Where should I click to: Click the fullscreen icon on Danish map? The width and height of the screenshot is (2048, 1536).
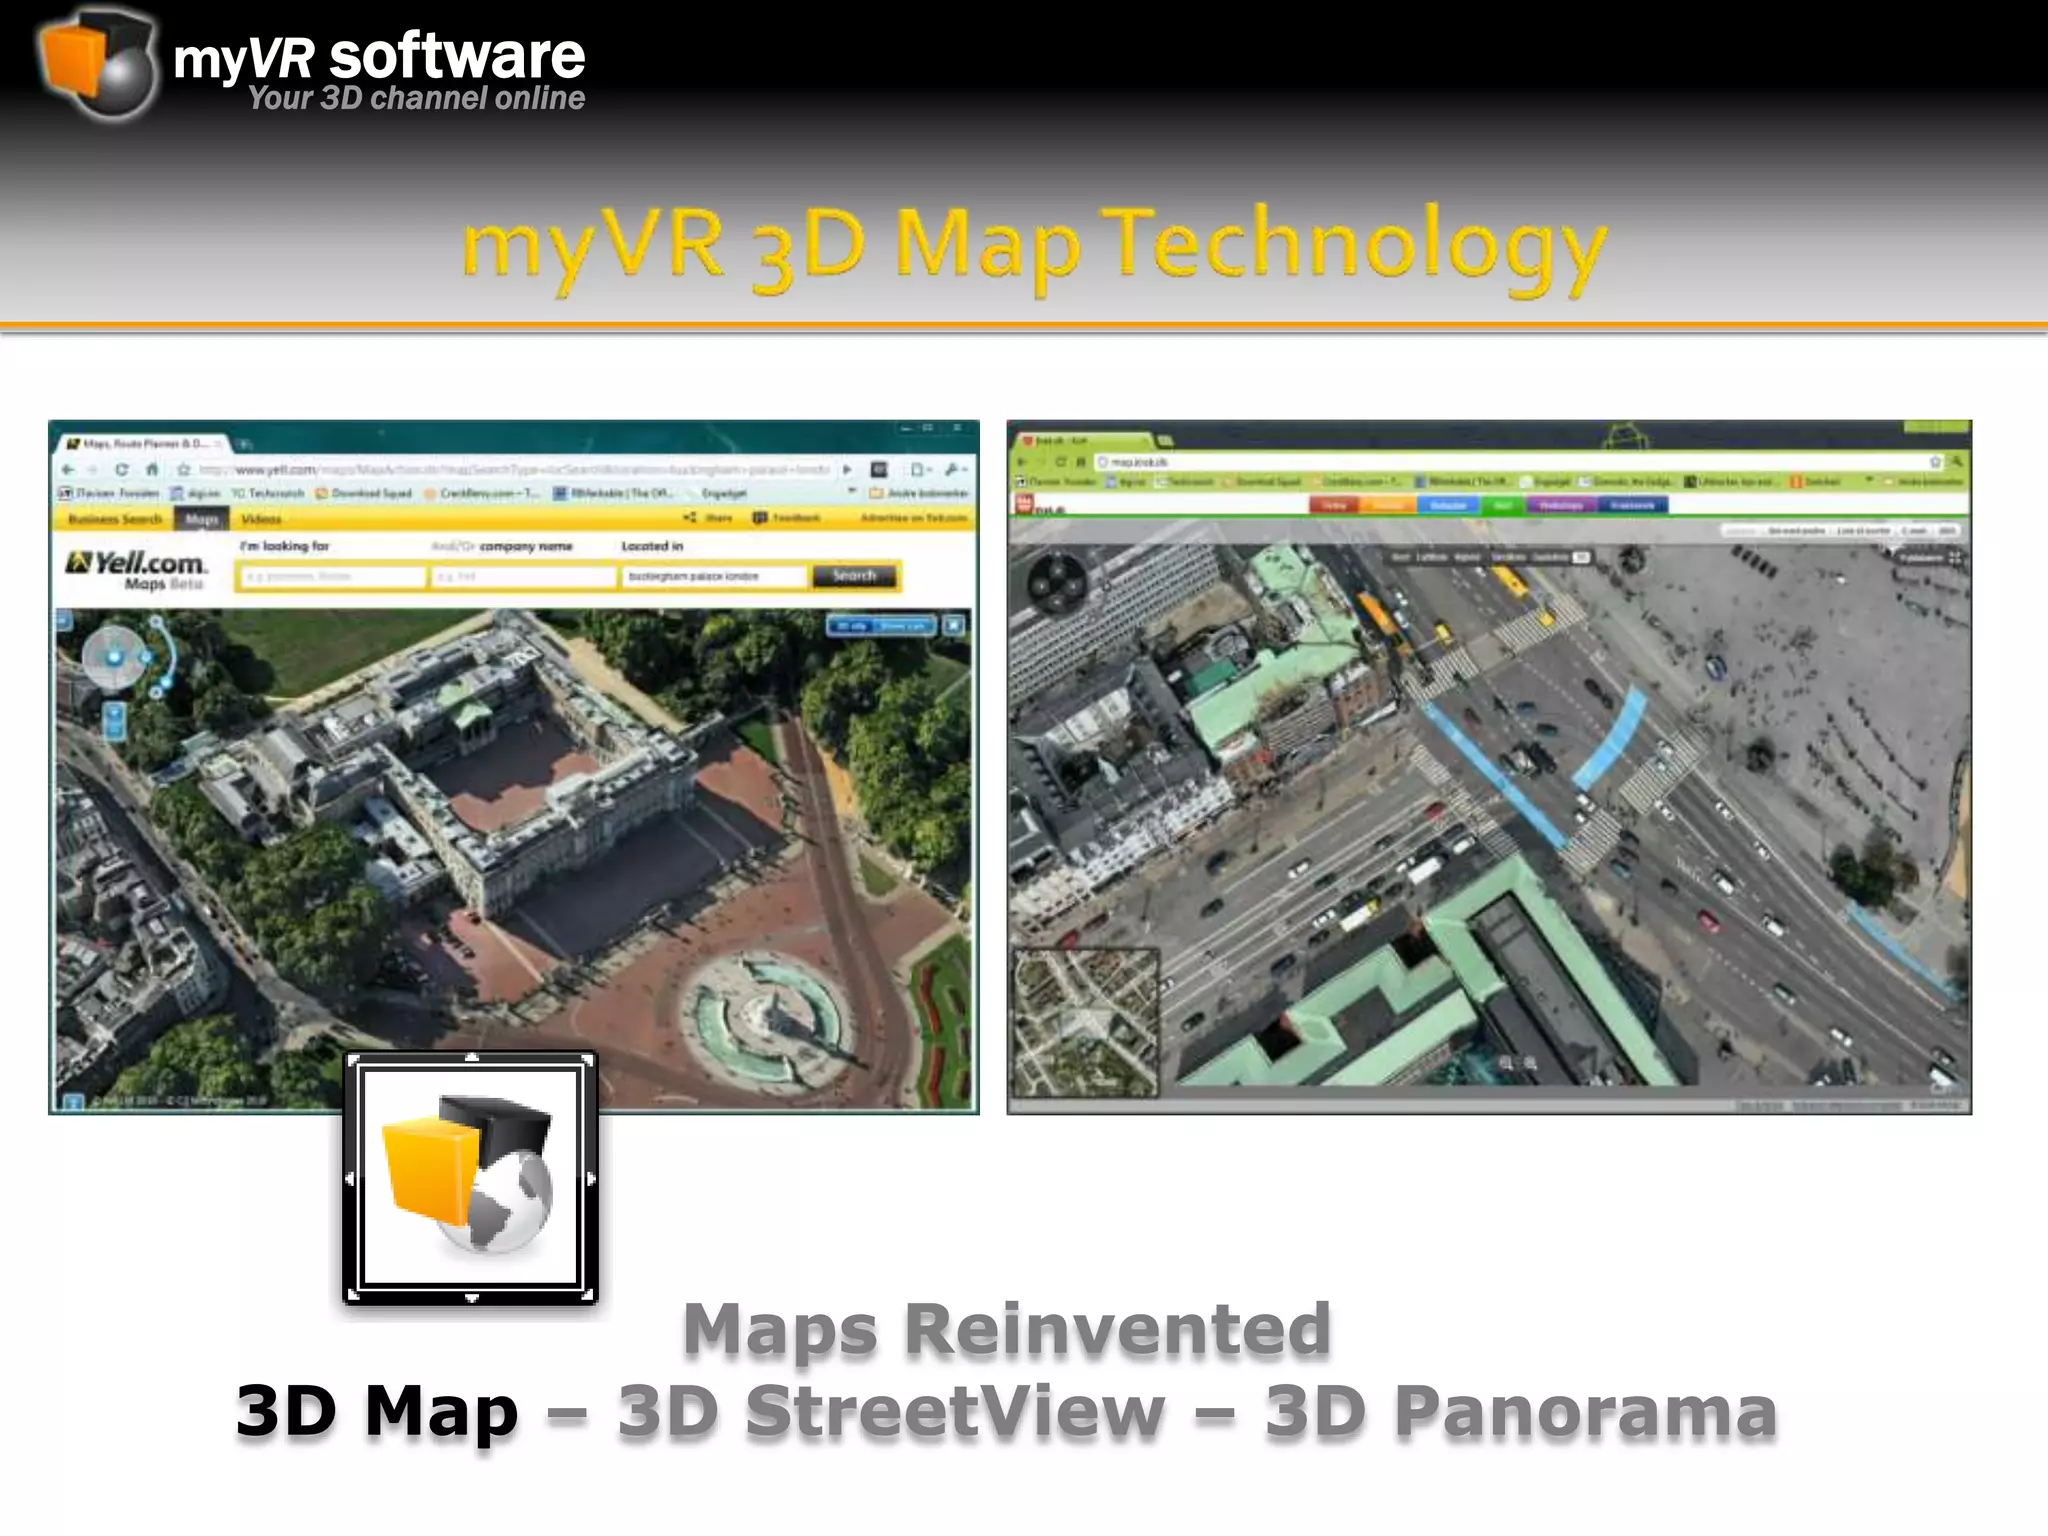pyautogui.click(x=1955, y=558)
